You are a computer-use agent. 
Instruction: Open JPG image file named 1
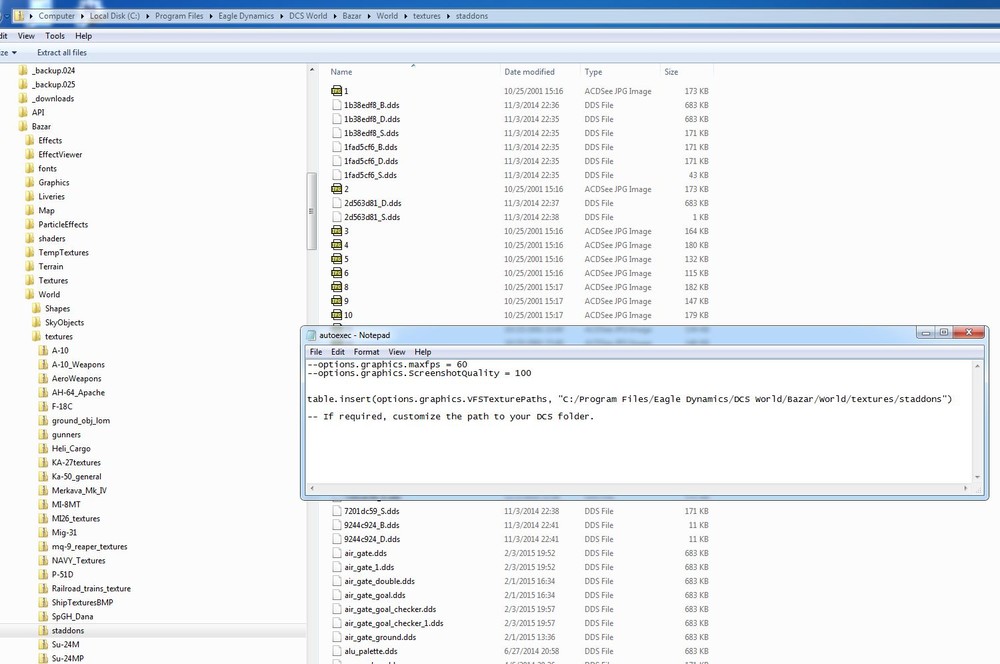346,91
